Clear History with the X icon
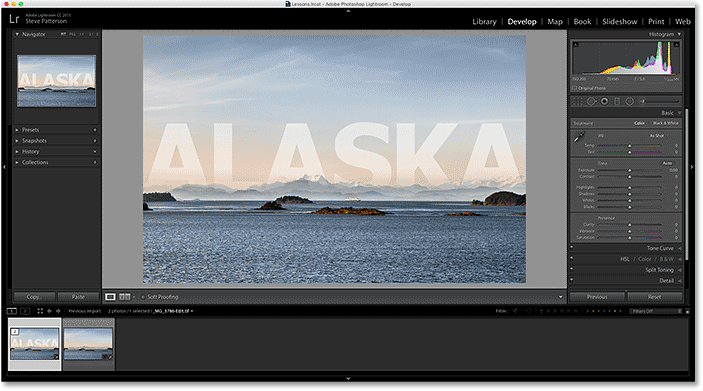This screenshot has width=703, height=391. [x=95, y=152]
